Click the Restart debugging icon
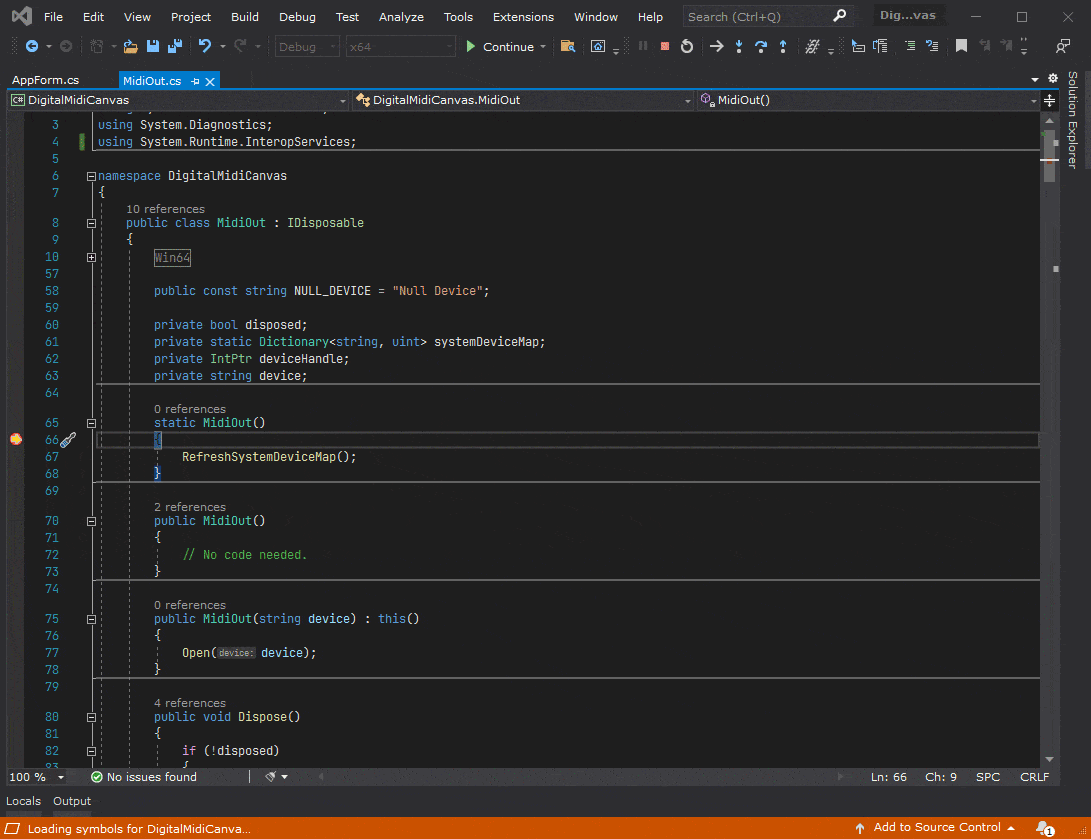This screenshot has width=1091, height=839. point(687,47)
